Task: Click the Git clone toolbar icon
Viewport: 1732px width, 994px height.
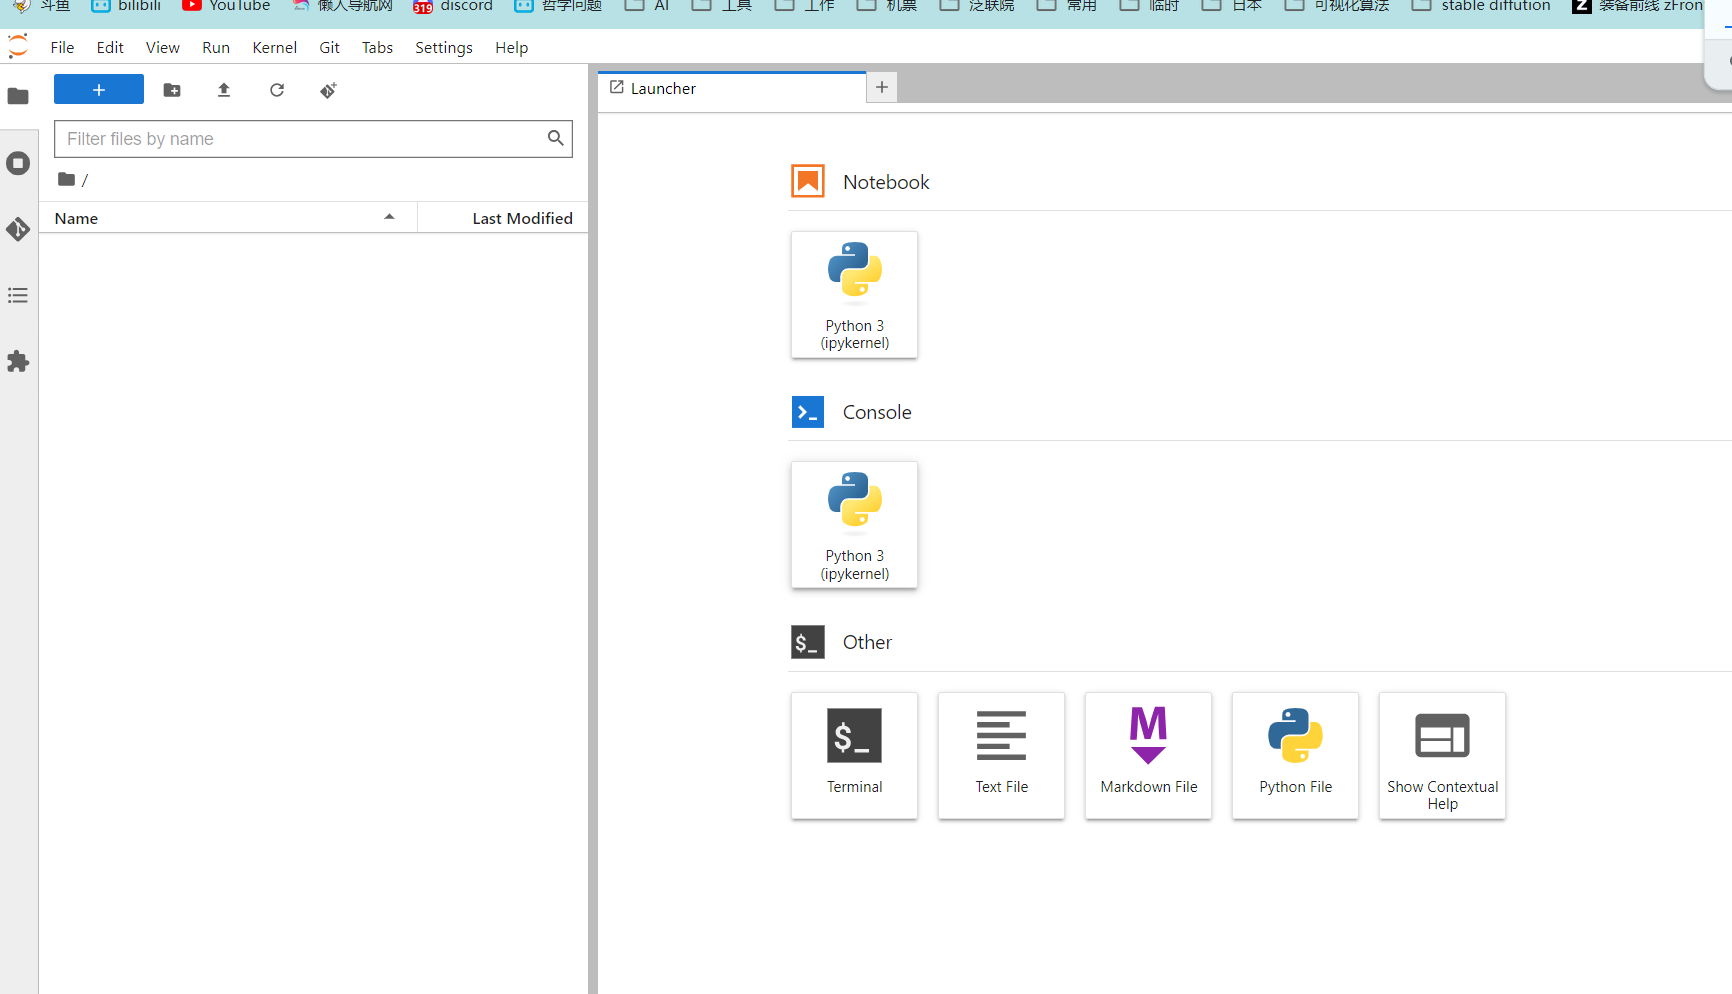Action: click(x=328, y=90)
